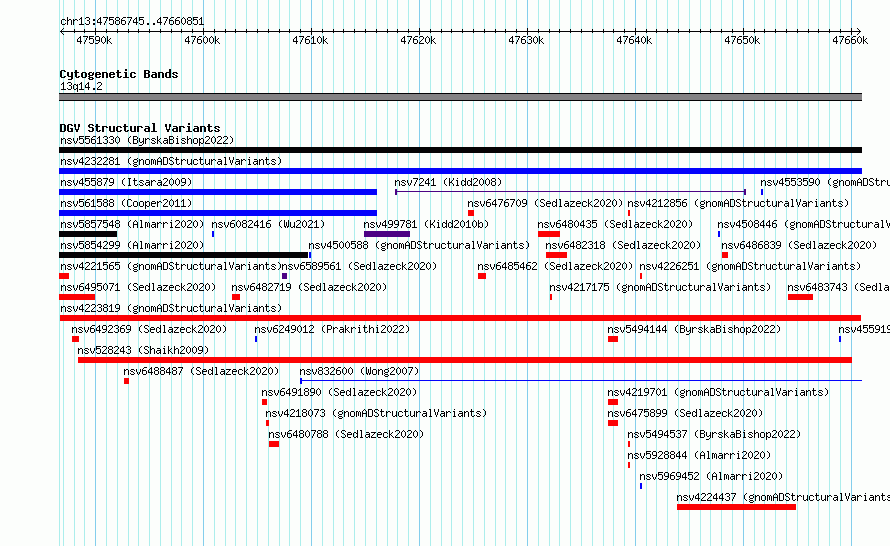Viewport: 890px width, 546px height.
Task: Open nsv6482318 (Sedlazeck2020) label
Action: (623, 245)
